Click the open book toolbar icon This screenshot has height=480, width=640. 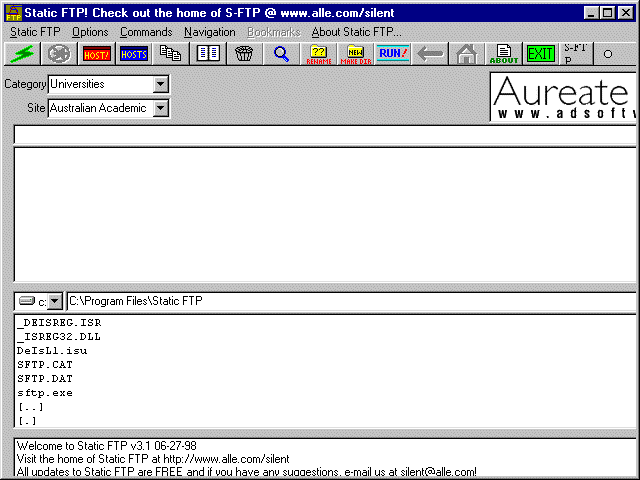208,54
